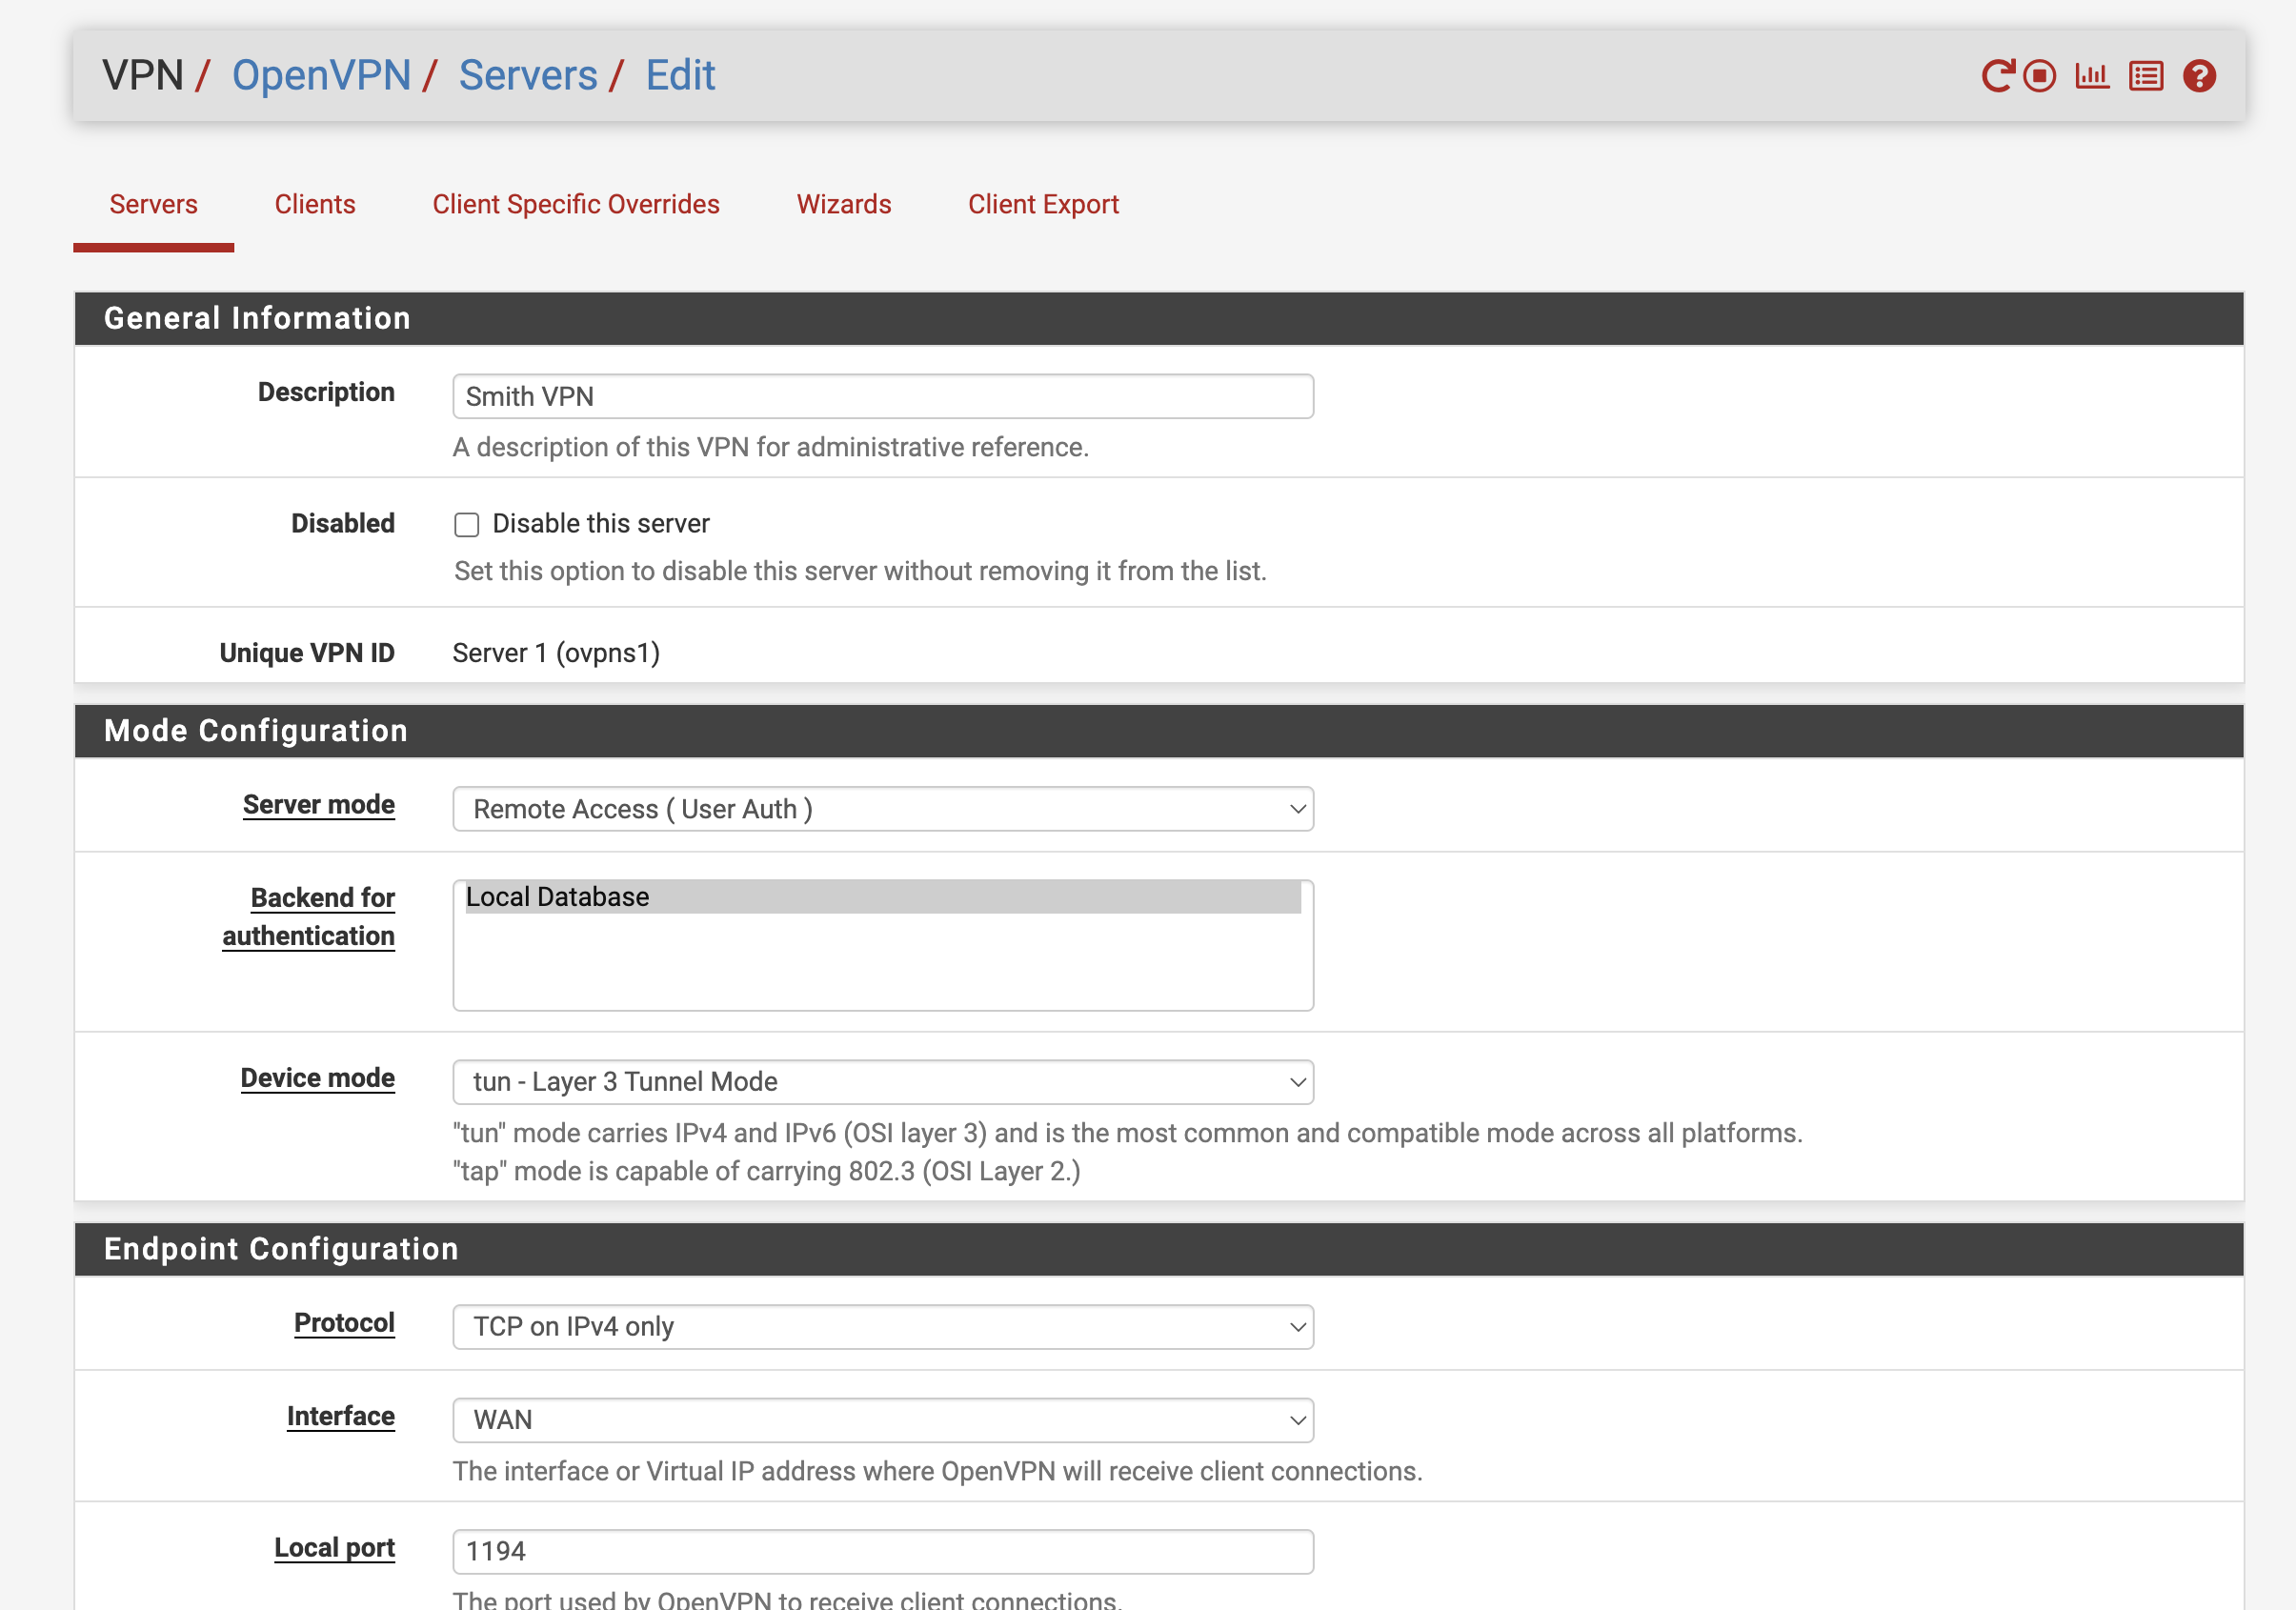Switch to the Servers tab

[x=153, y=204]
